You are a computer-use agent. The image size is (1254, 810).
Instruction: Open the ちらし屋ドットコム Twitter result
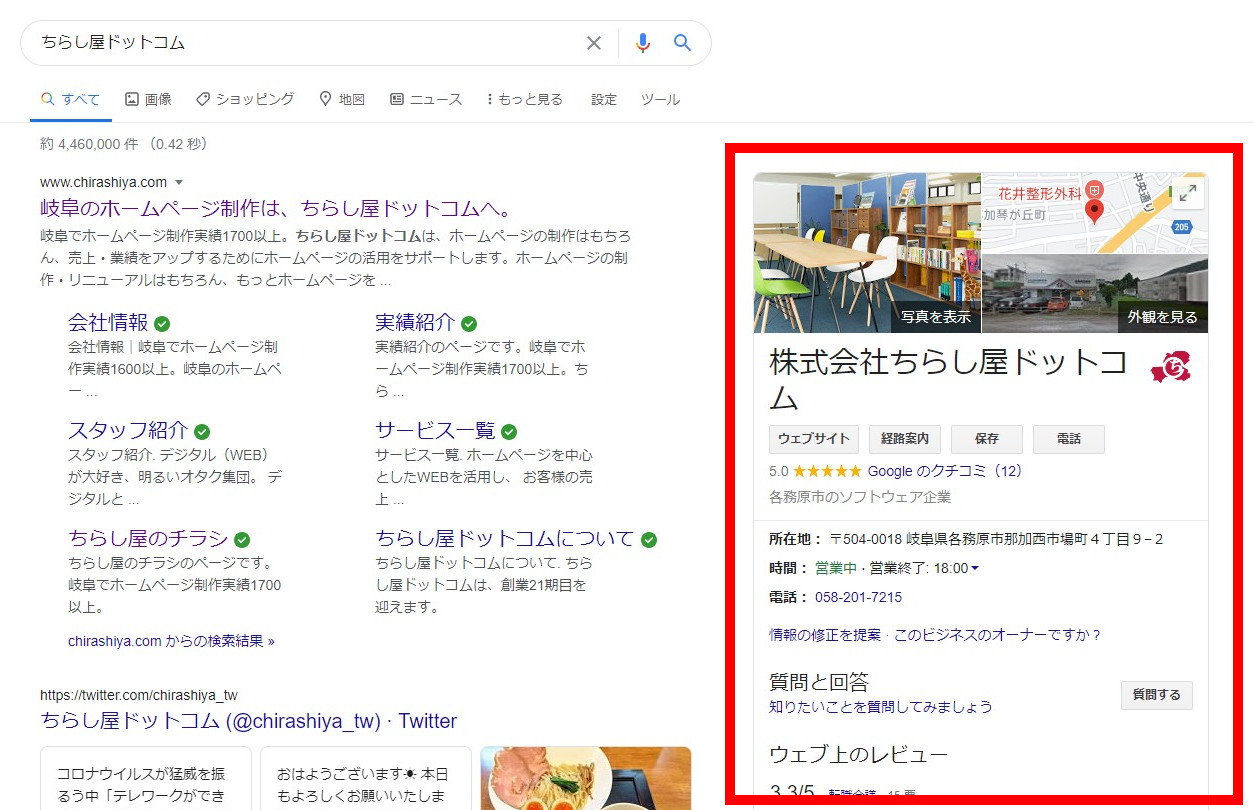(x=248, y=721)
